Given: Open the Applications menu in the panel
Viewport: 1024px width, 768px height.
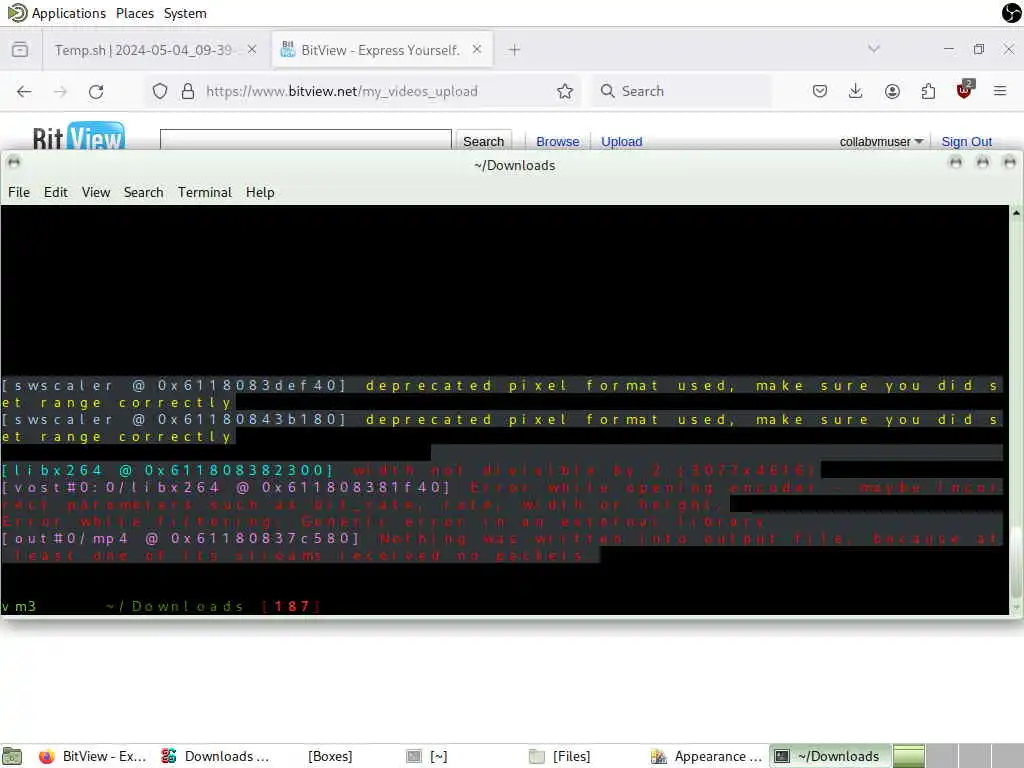Looking at the screenshot, I should tap(57, 13).
